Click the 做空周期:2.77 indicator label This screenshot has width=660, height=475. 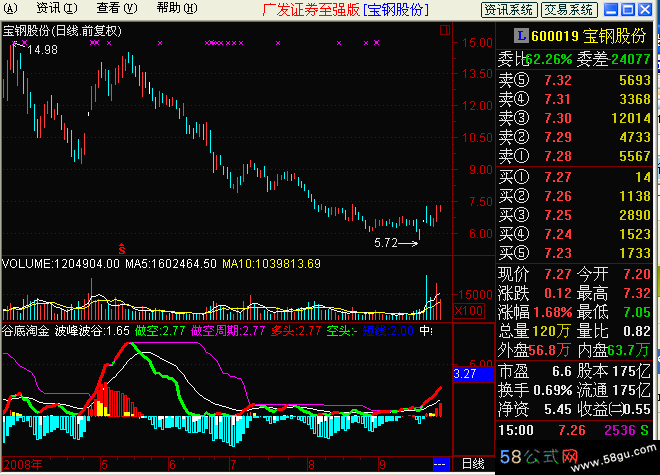pos(228,331)
